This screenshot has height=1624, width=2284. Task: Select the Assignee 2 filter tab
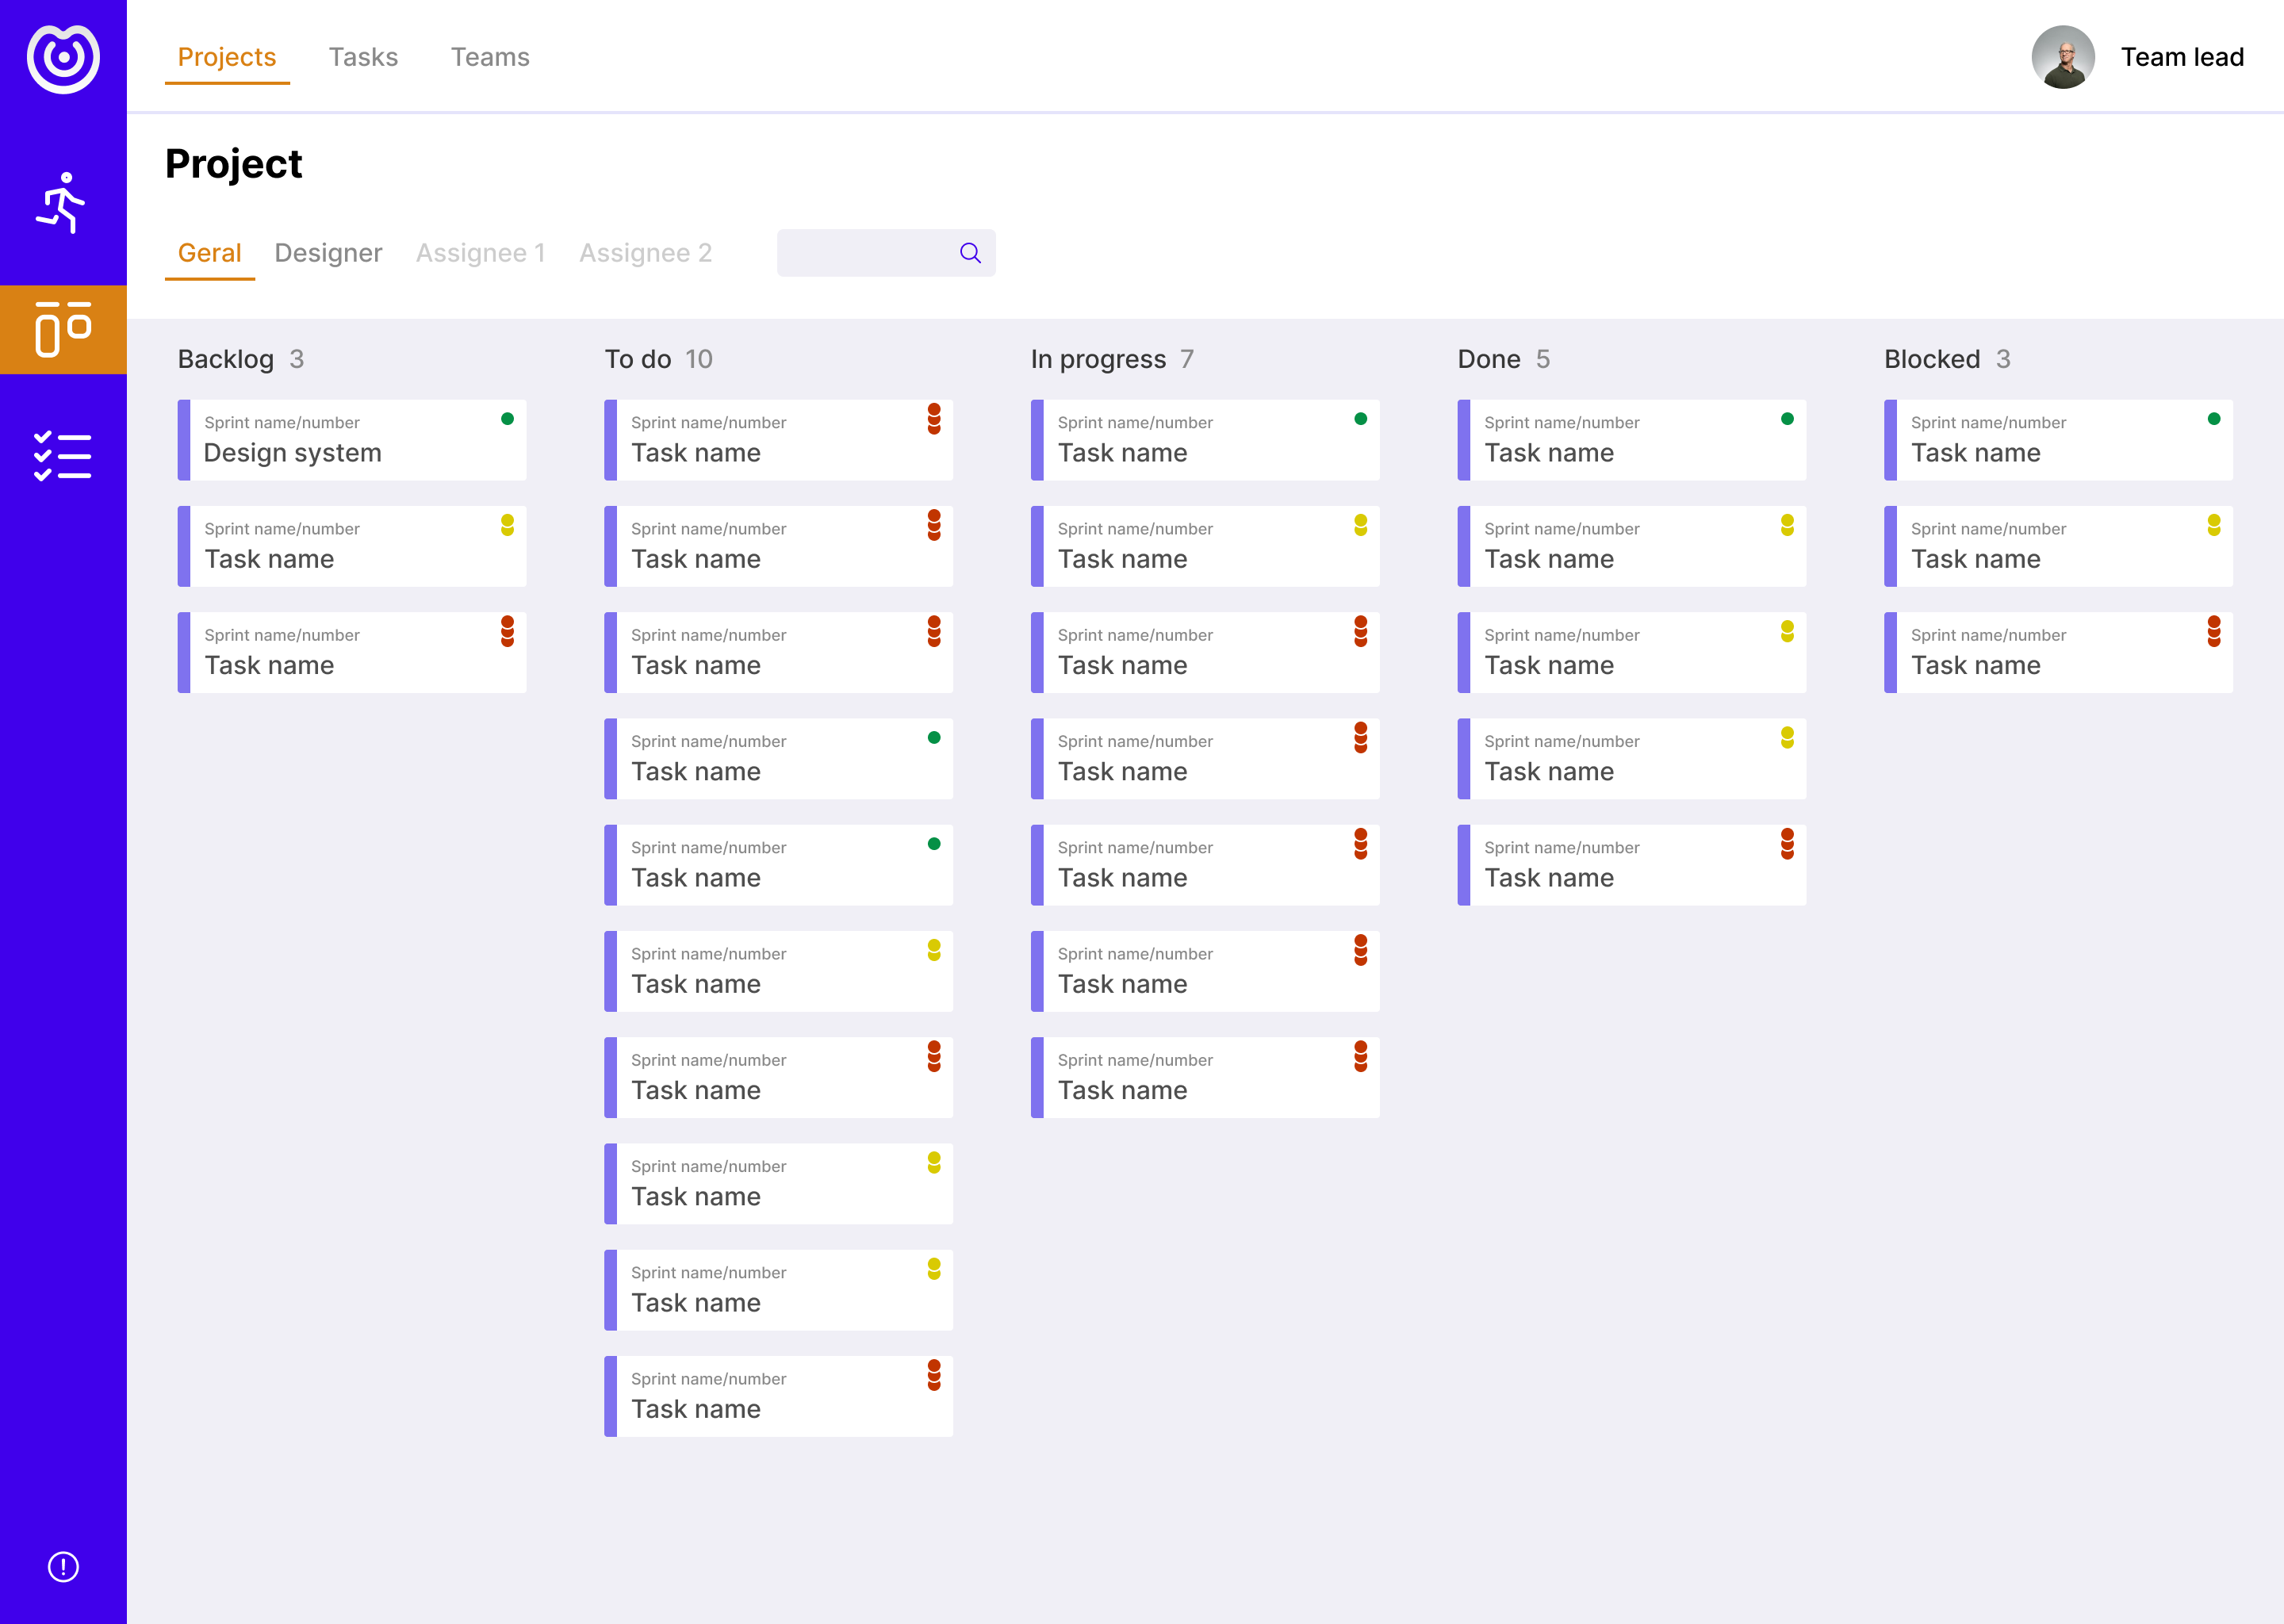pos(645,253)
